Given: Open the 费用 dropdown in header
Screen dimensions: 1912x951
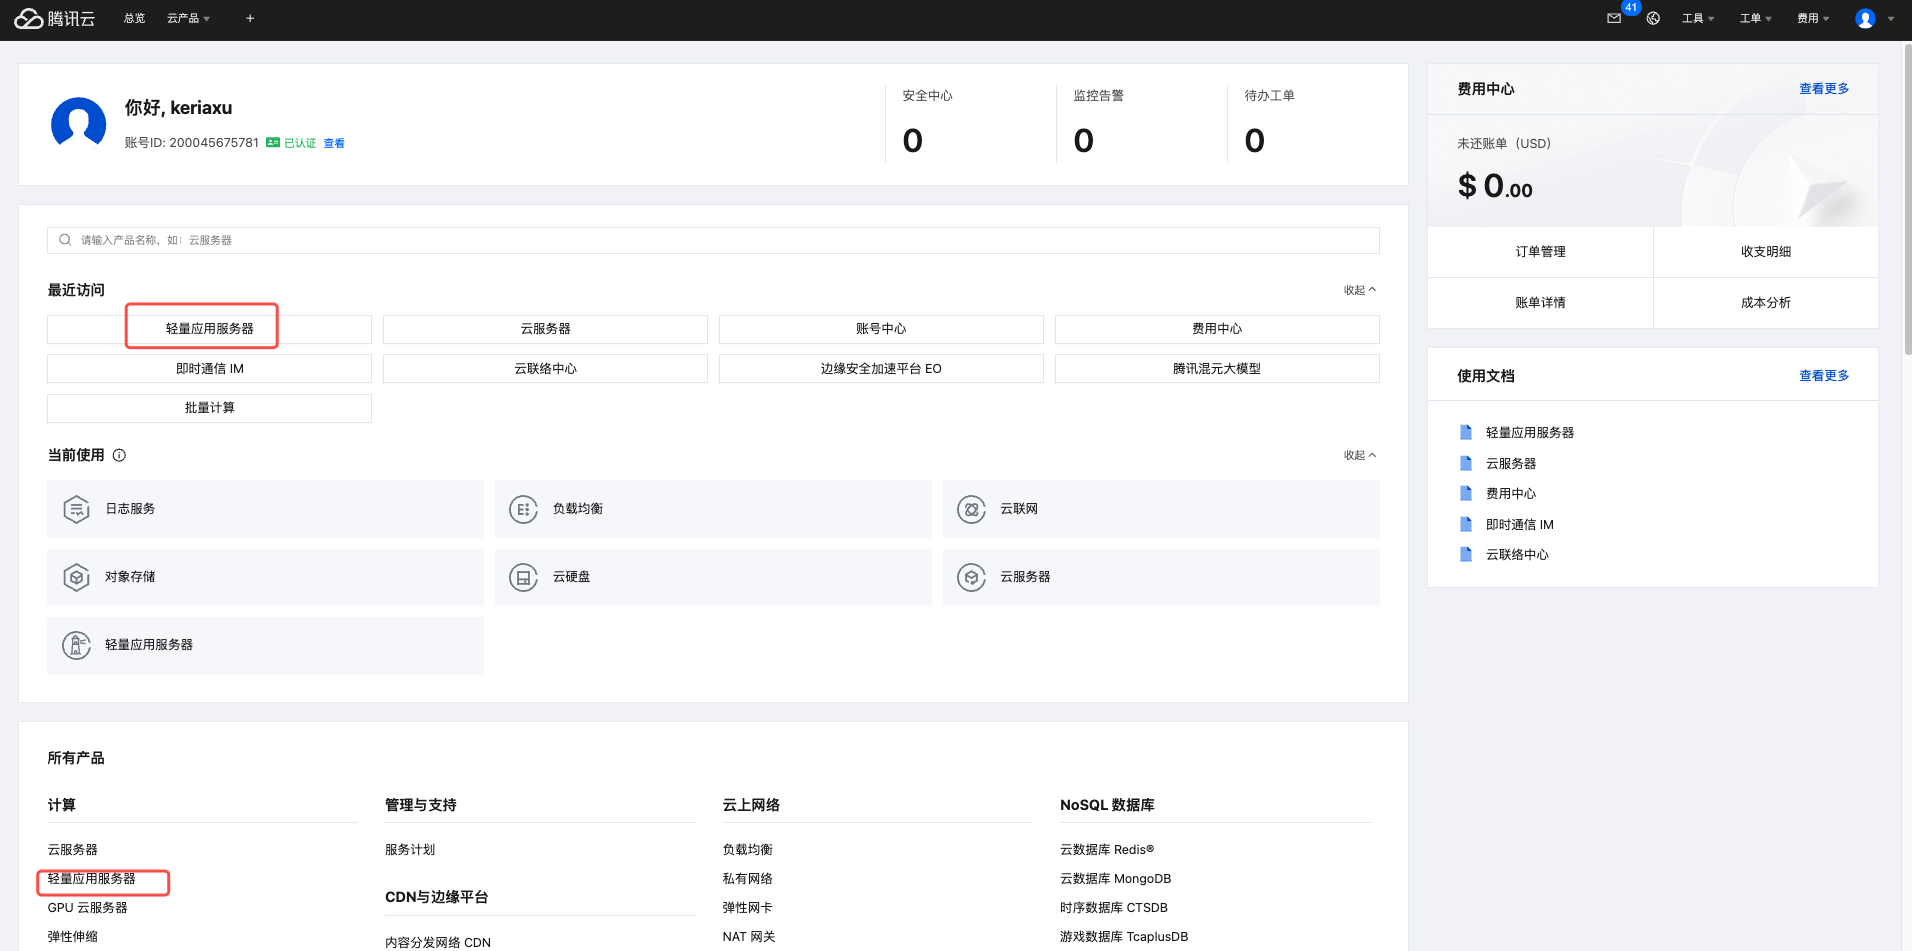Looking at the screenshot, I should 1812,19.
